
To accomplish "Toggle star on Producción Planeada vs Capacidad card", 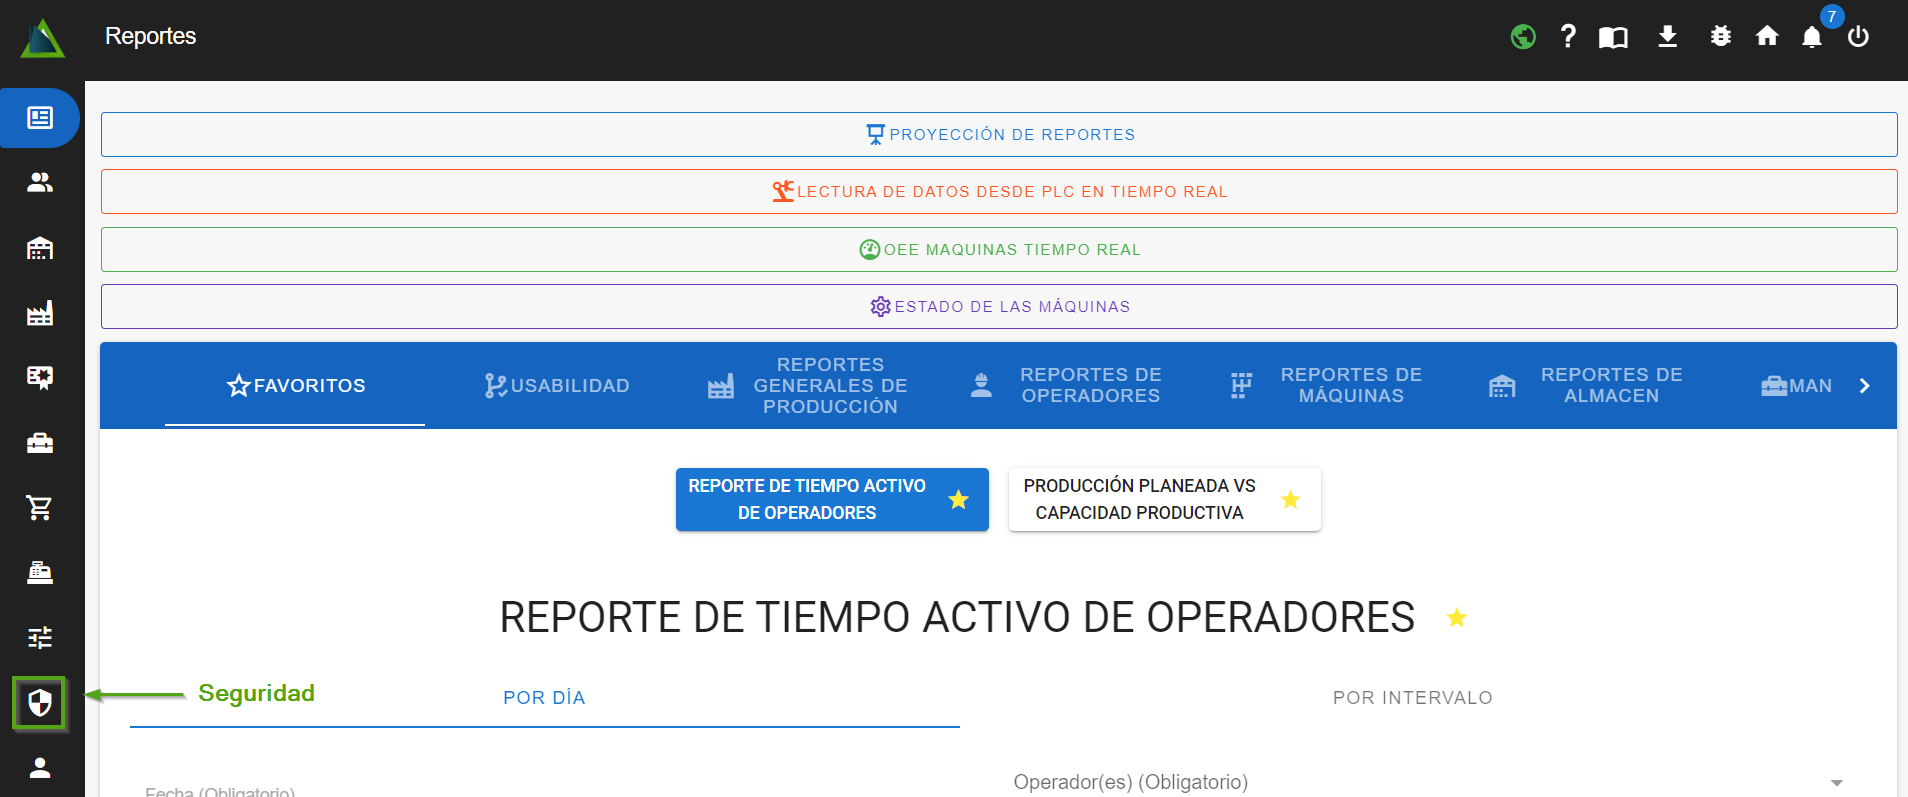I will [x=1290, y=499].
